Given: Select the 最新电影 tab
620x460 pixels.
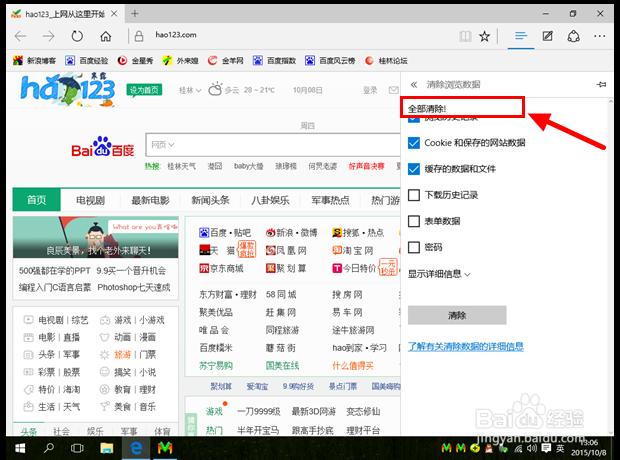Looking at the screenshot, I should [x=150, y=201].
